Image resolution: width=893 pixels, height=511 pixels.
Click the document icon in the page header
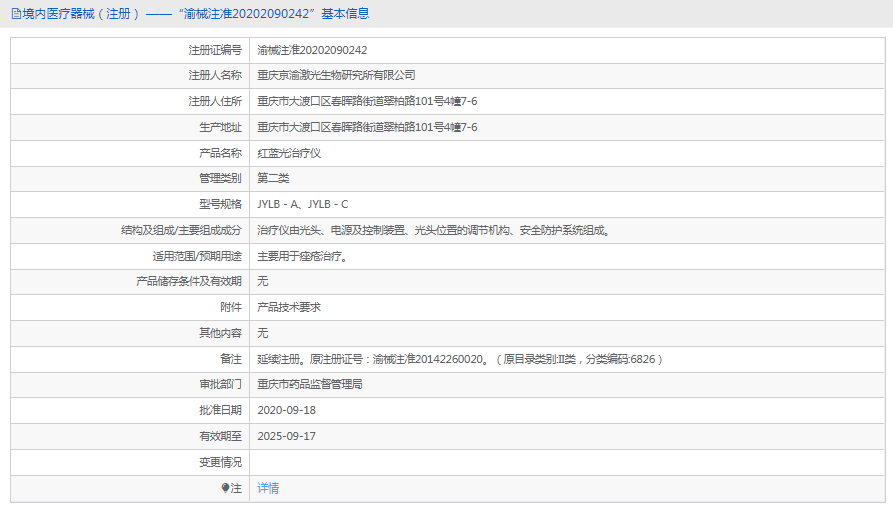point(16,14)
